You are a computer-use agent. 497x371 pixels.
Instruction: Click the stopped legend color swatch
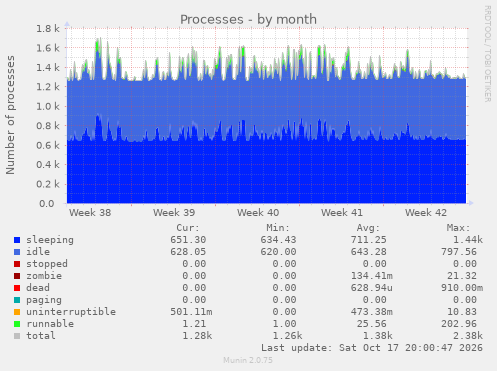coord(17,264)
